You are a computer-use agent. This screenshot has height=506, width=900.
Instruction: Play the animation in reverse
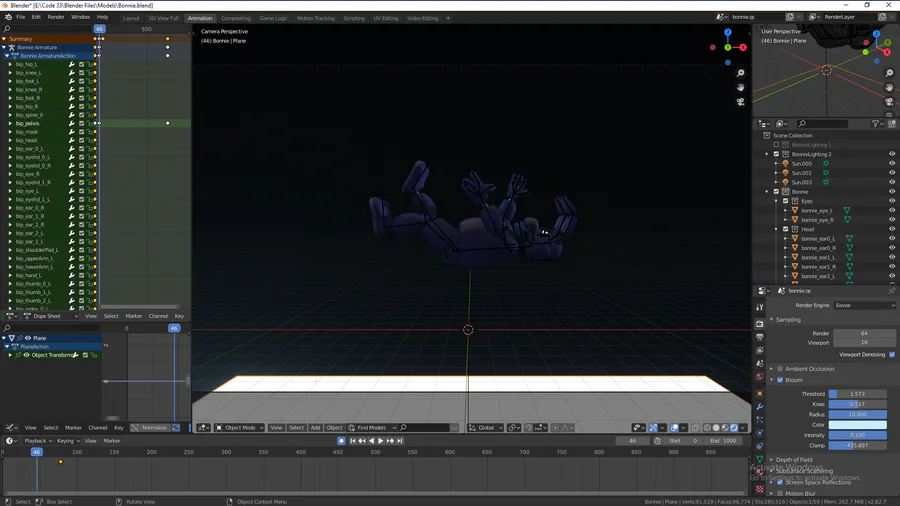pos(371,441)
